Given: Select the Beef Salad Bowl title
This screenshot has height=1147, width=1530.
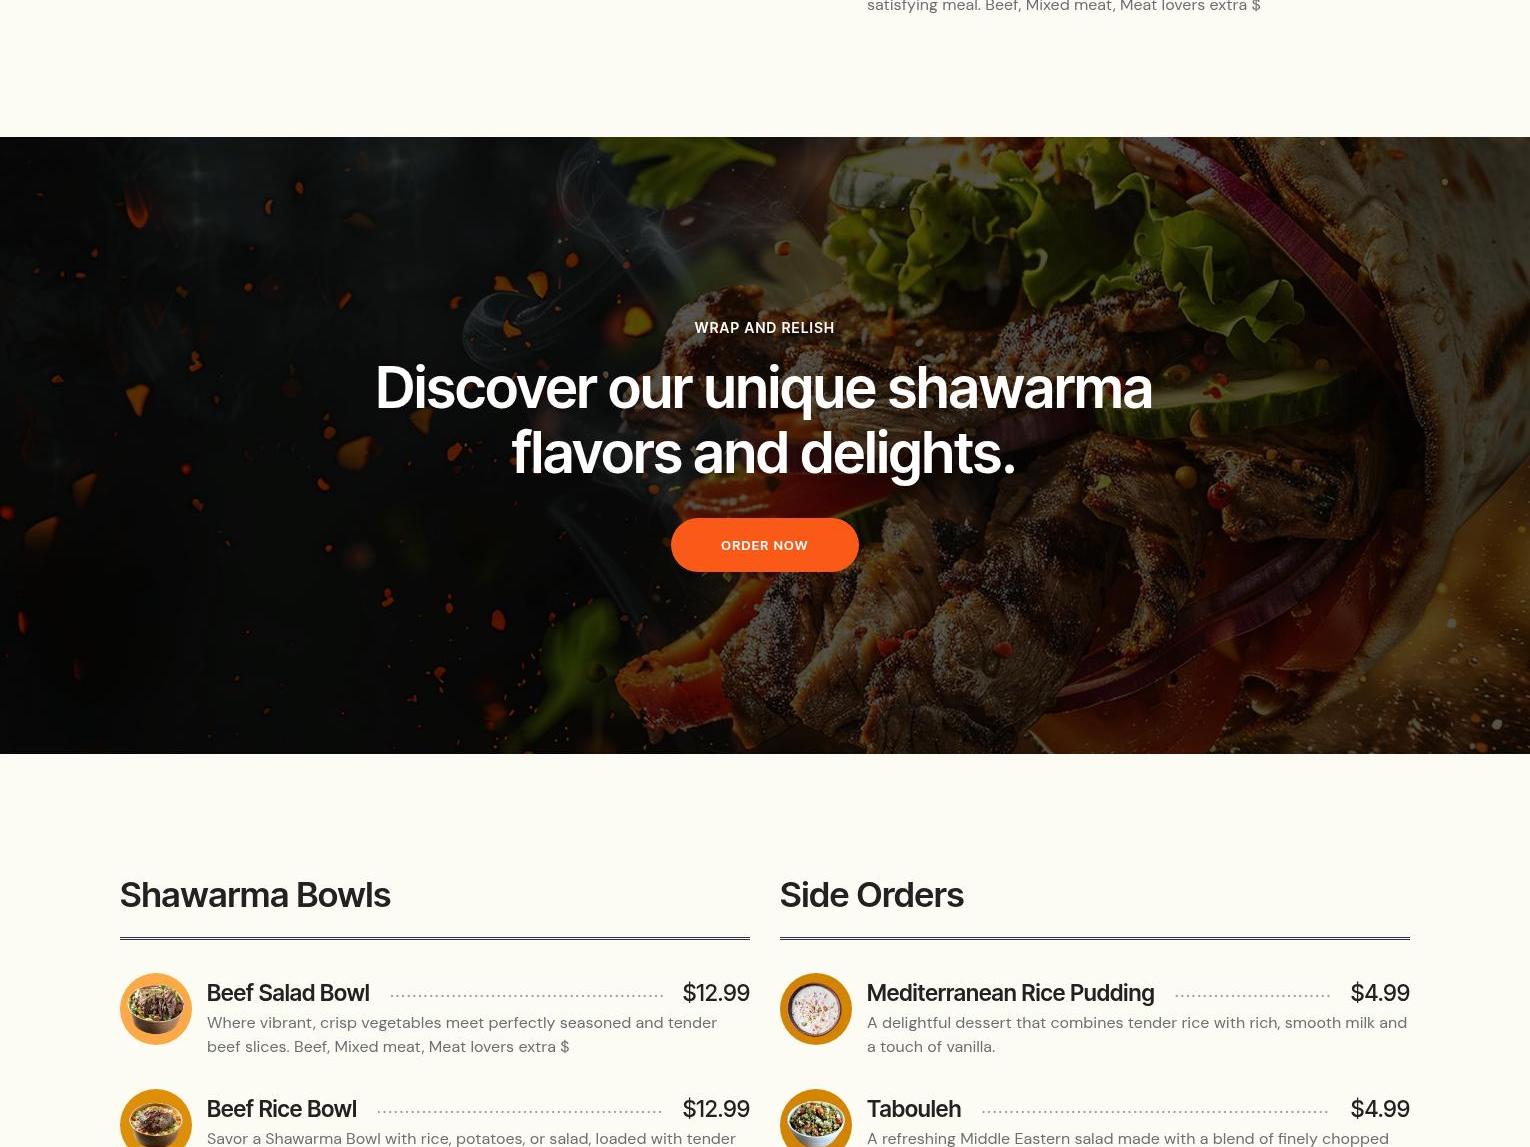Looking at the screenshot, I should tap(288, 993).
